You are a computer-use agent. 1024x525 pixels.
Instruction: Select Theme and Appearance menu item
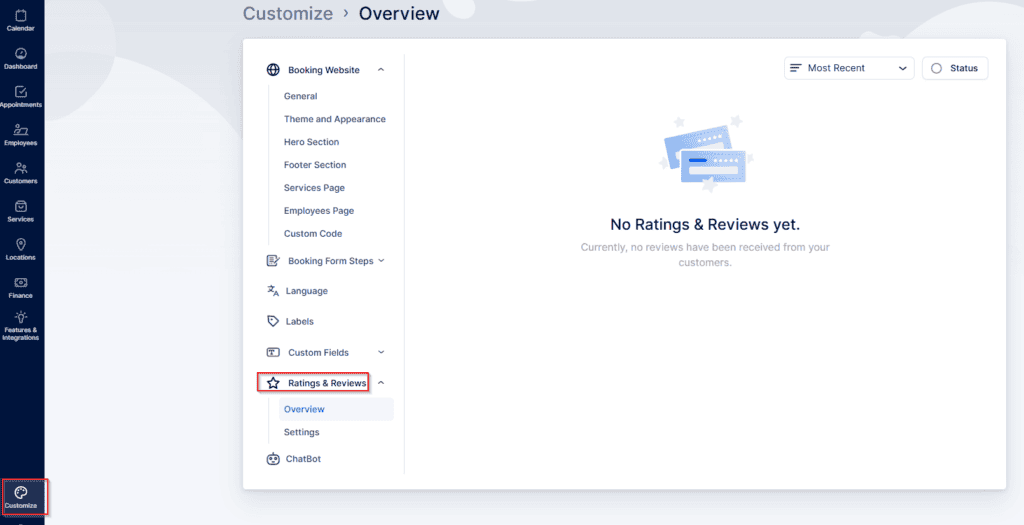click(334, 119)
